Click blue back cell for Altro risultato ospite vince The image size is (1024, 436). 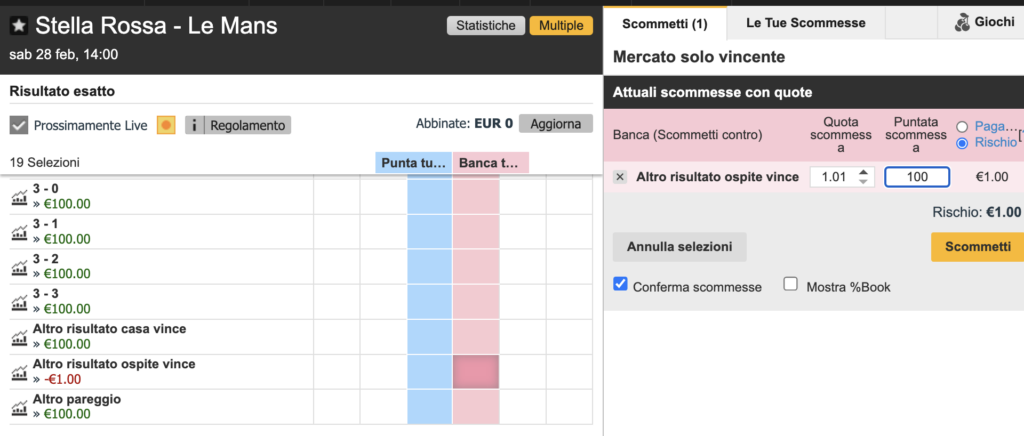point(430,372)
